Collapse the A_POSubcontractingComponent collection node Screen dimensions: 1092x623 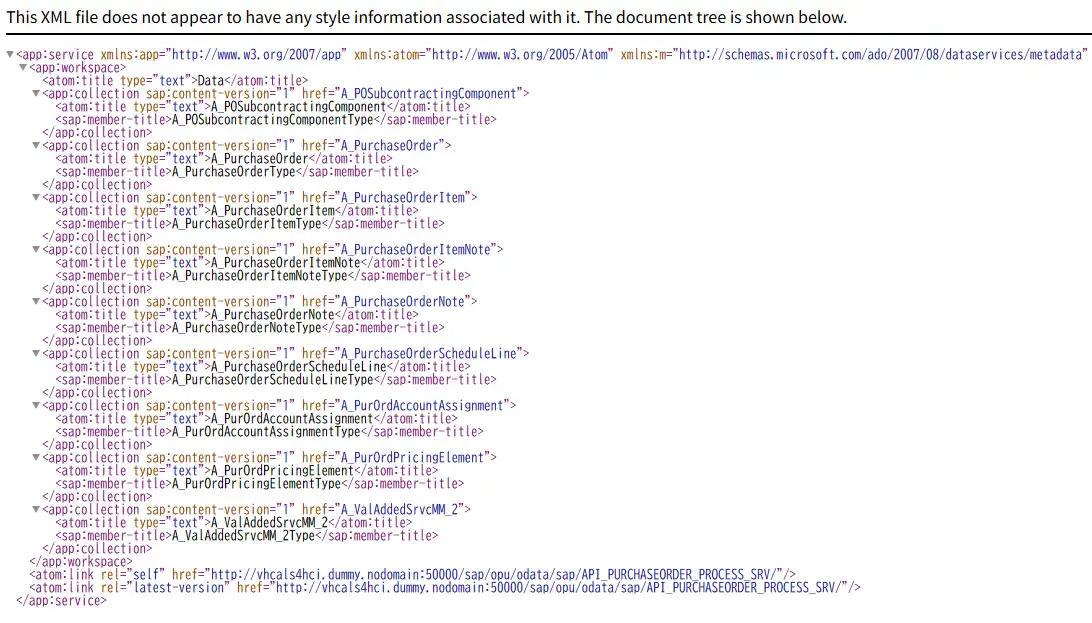[36, 94]
